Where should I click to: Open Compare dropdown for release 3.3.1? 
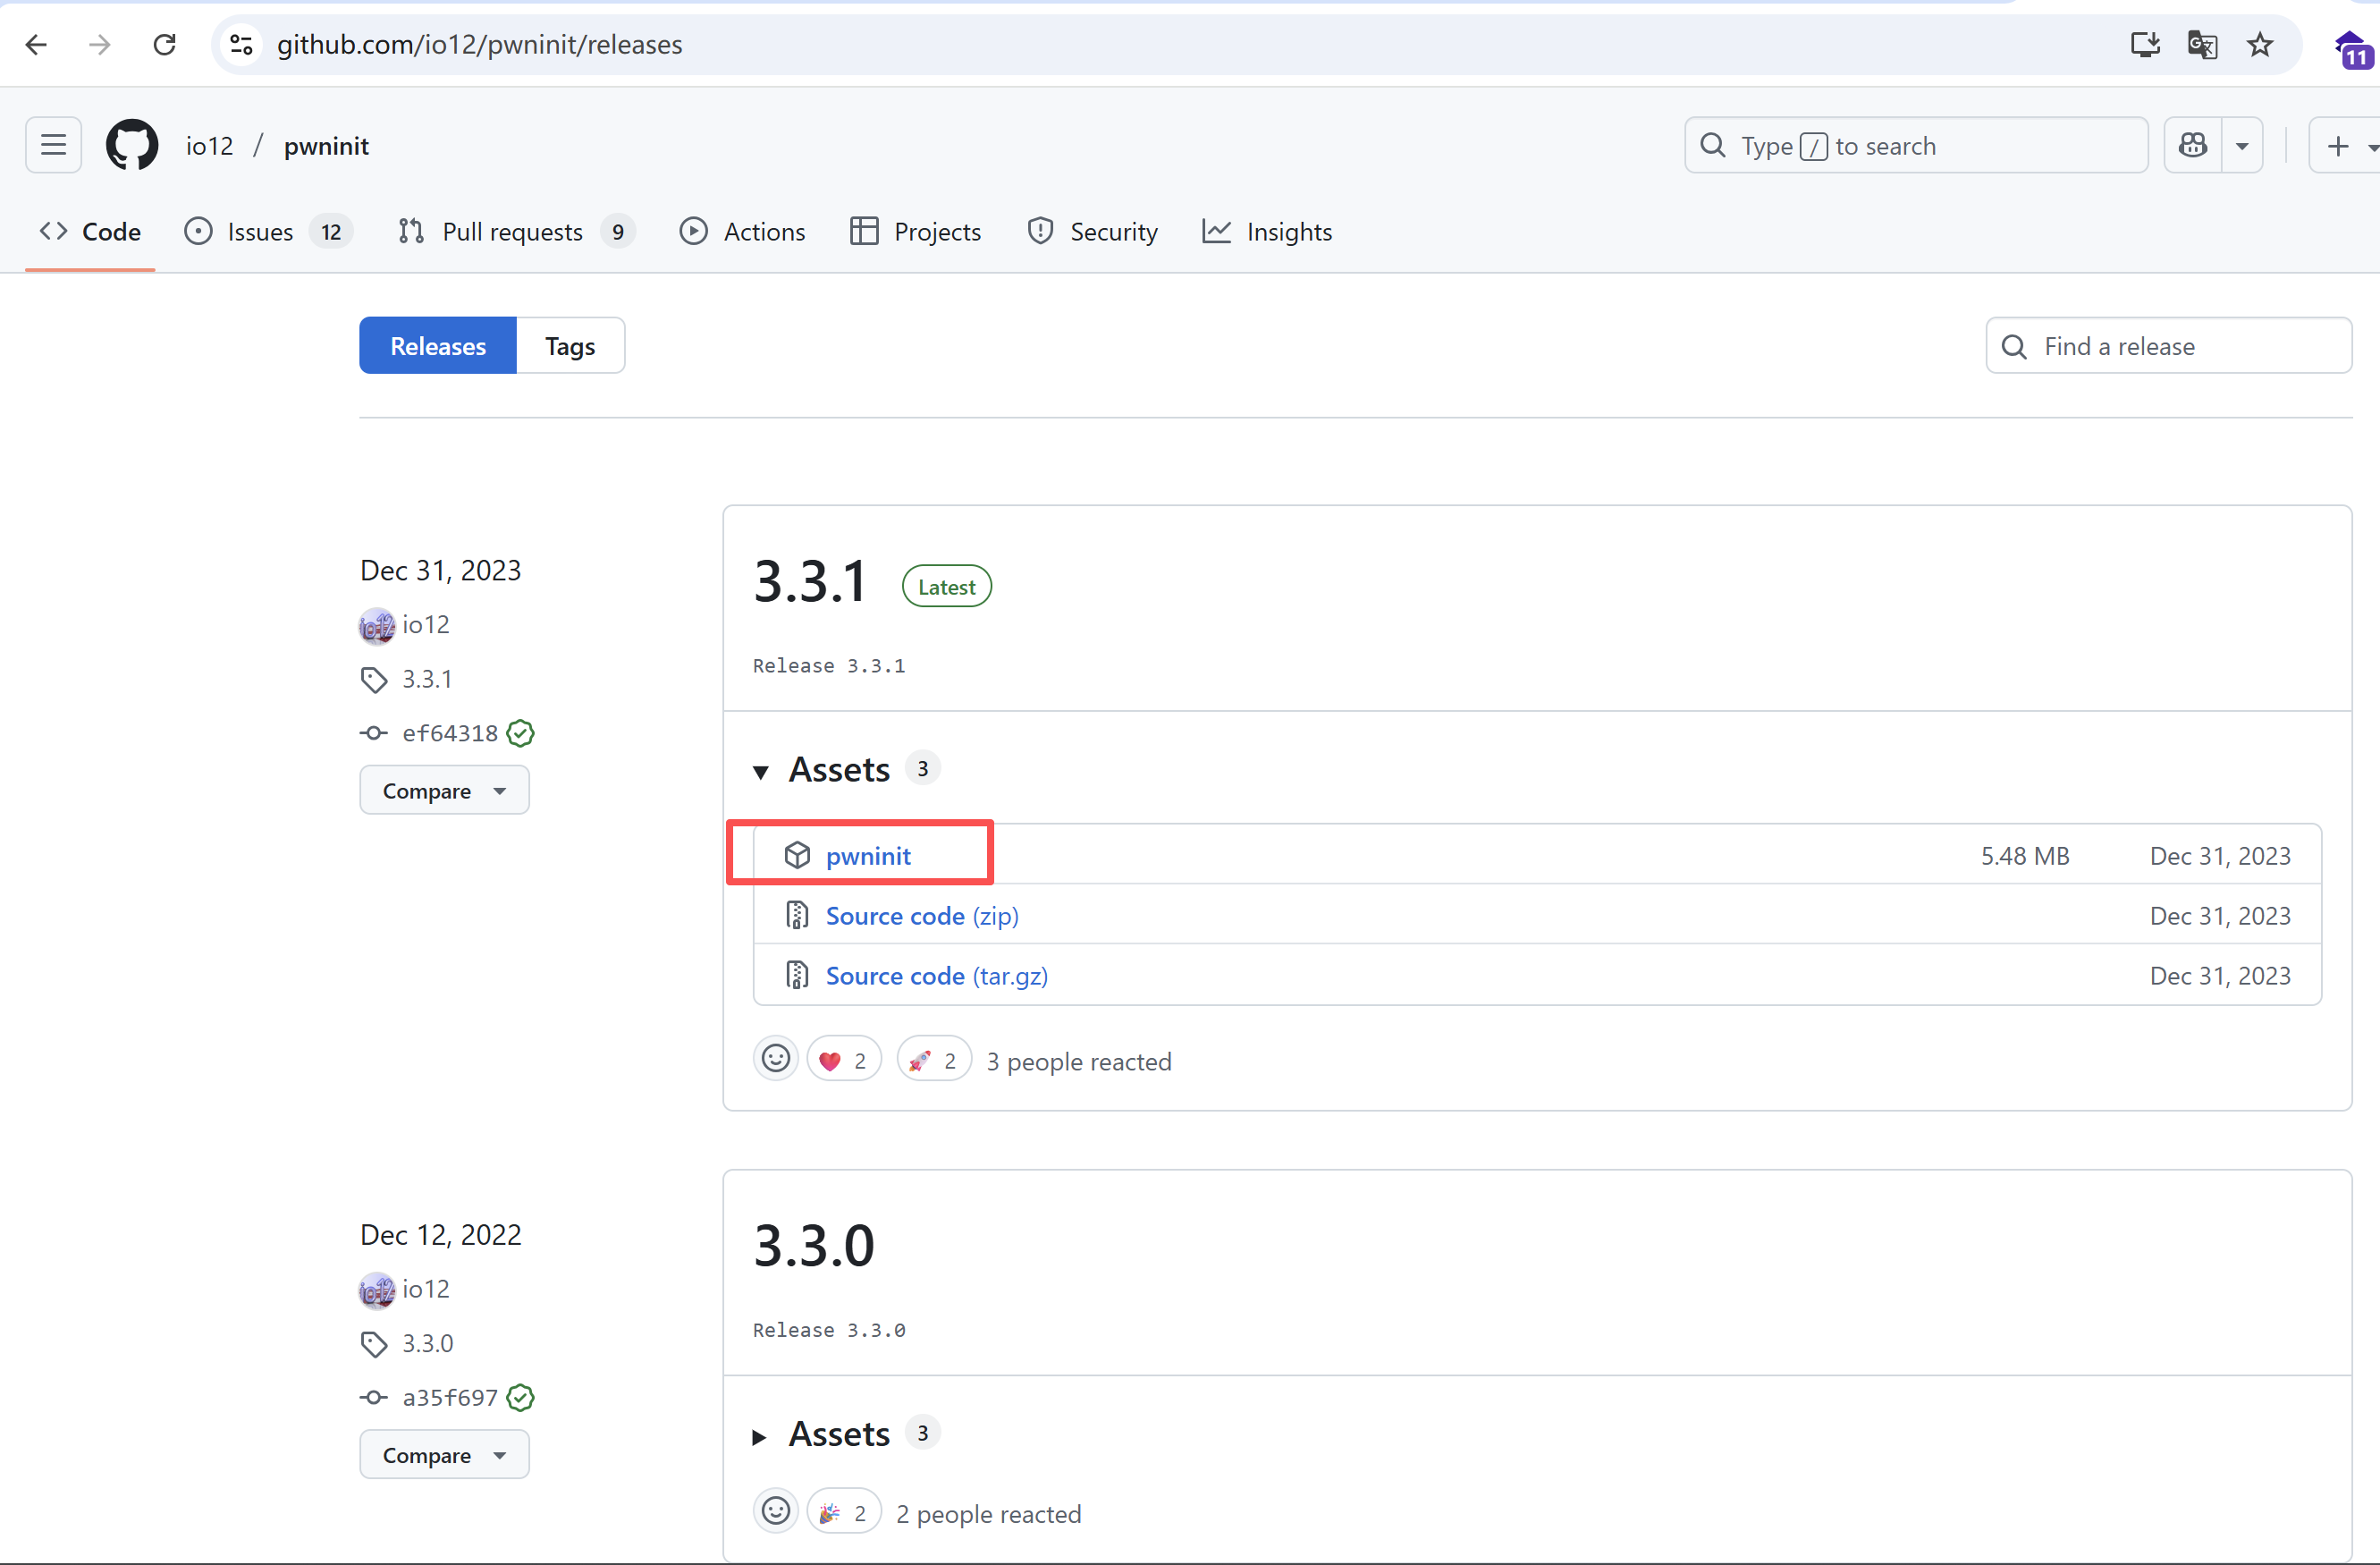click(444, 791)
